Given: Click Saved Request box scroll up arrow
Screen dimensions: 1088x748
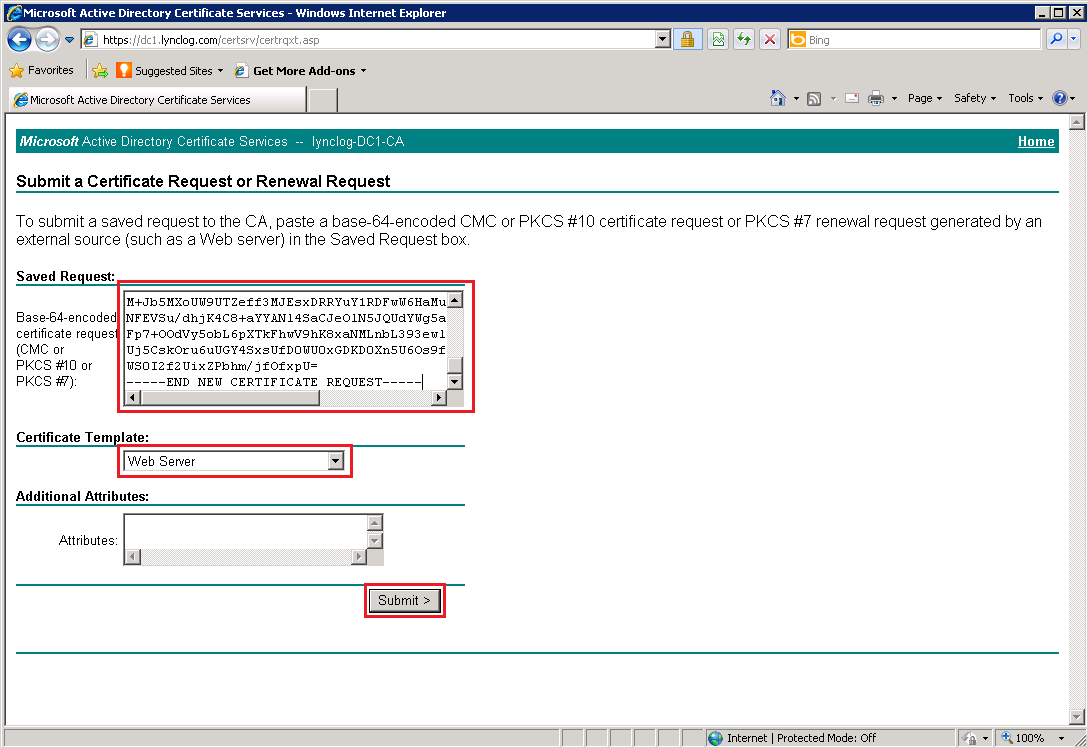Looking at the screenshot, I should (454, 300).
